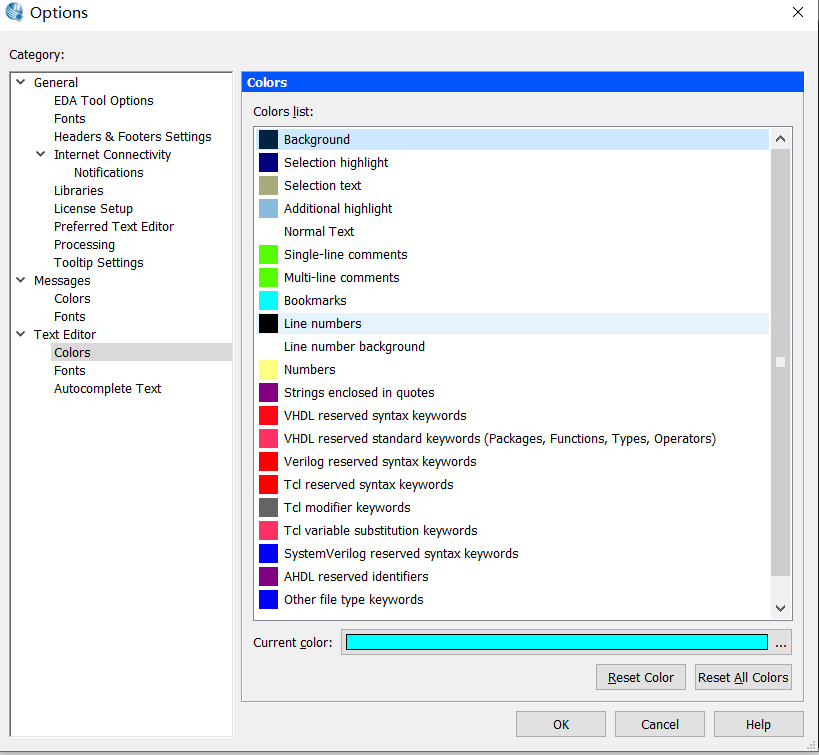
Task: Collapse the General category
Action: click(20, 82)
